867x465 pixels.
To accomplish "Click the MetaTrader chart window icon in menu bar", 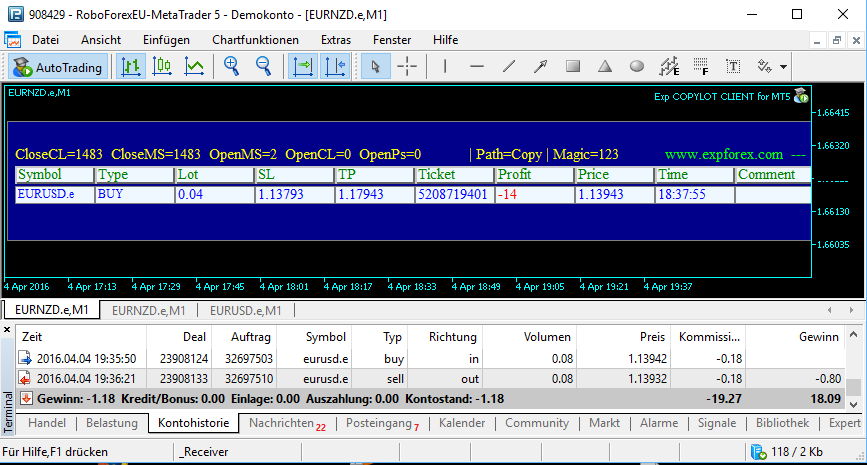I will [x=12, y=40].
